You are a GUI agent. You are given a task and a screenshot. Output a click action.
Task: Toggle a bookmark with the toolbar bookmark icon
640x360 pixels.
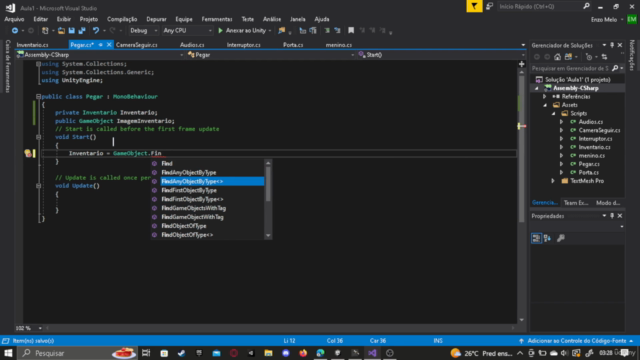click(x=351, y=31)
